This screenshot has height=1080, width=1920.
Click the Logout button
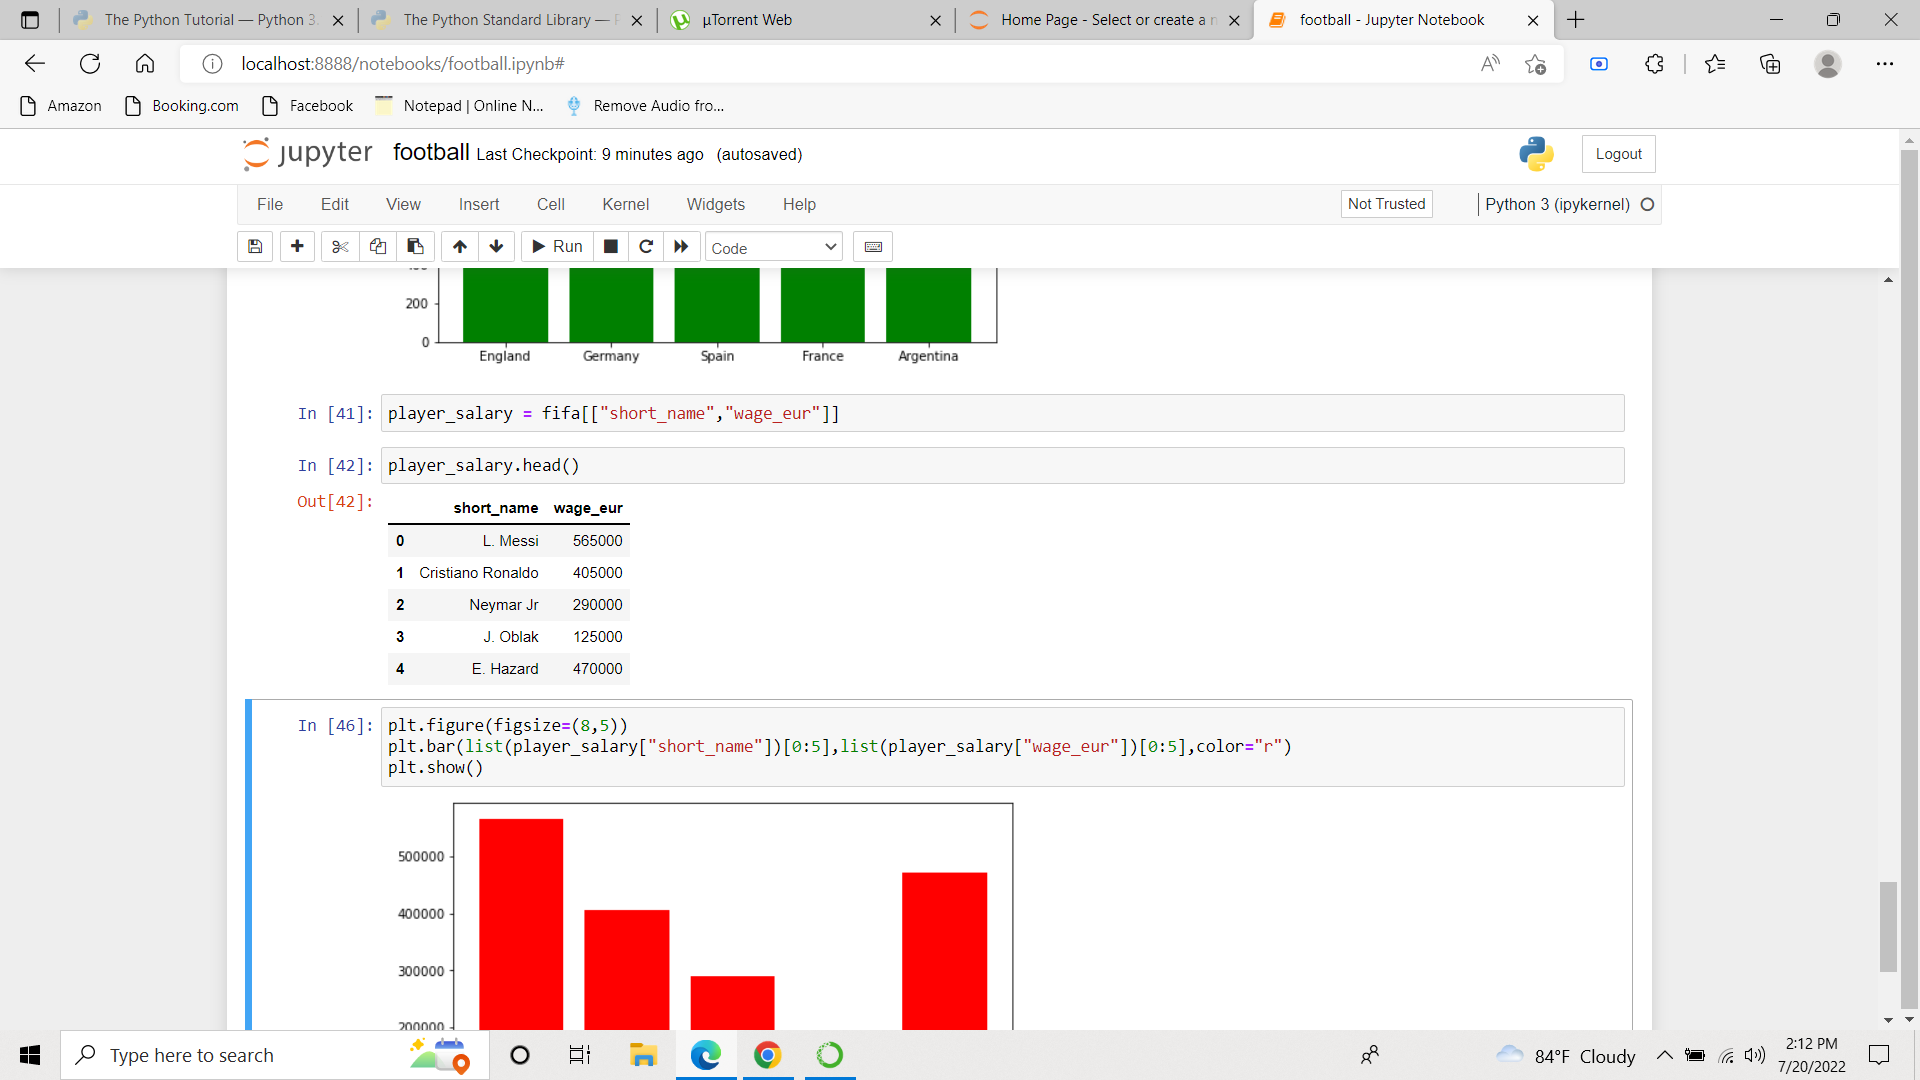pos(1618,154)
